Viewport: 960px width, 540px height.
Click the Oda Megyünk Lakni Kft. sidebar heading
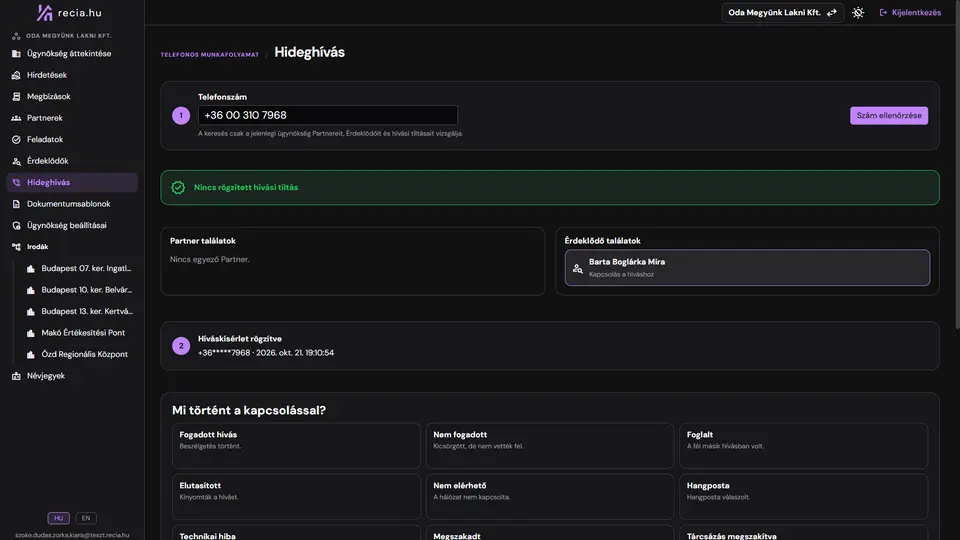[x=69, y=36]
